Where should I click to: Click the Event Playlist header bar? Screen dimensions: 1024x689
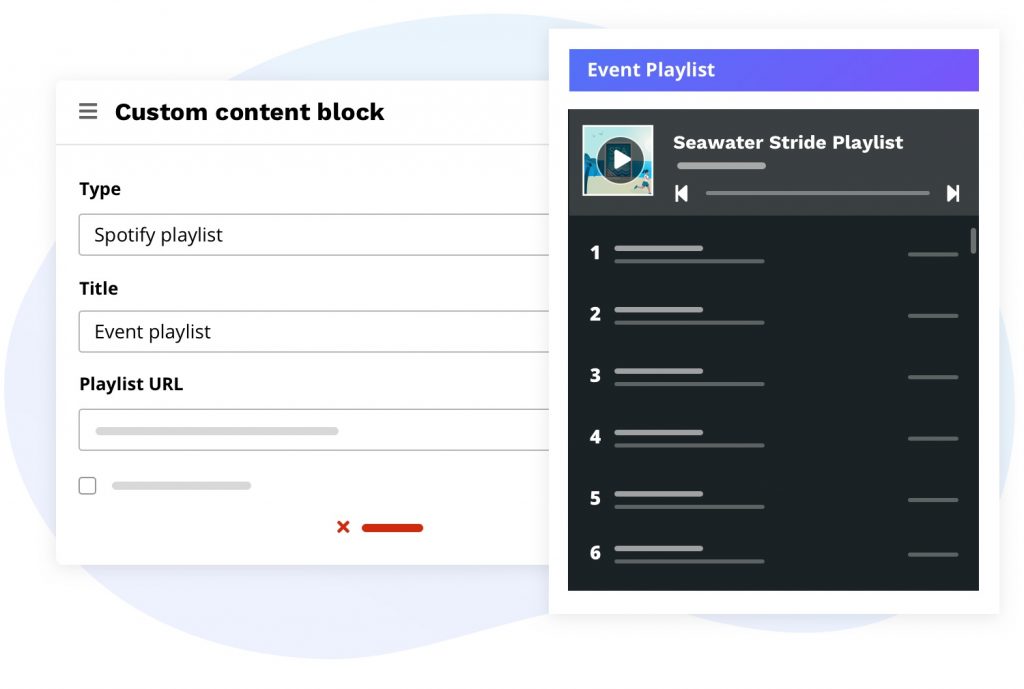pyautogui.click(x=773, y=70)
